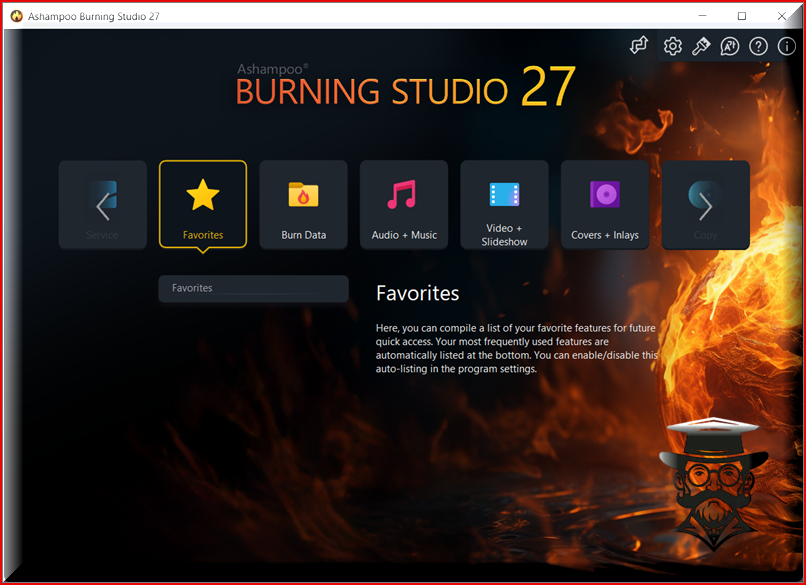Maximize the Burning Studio window

741,16
